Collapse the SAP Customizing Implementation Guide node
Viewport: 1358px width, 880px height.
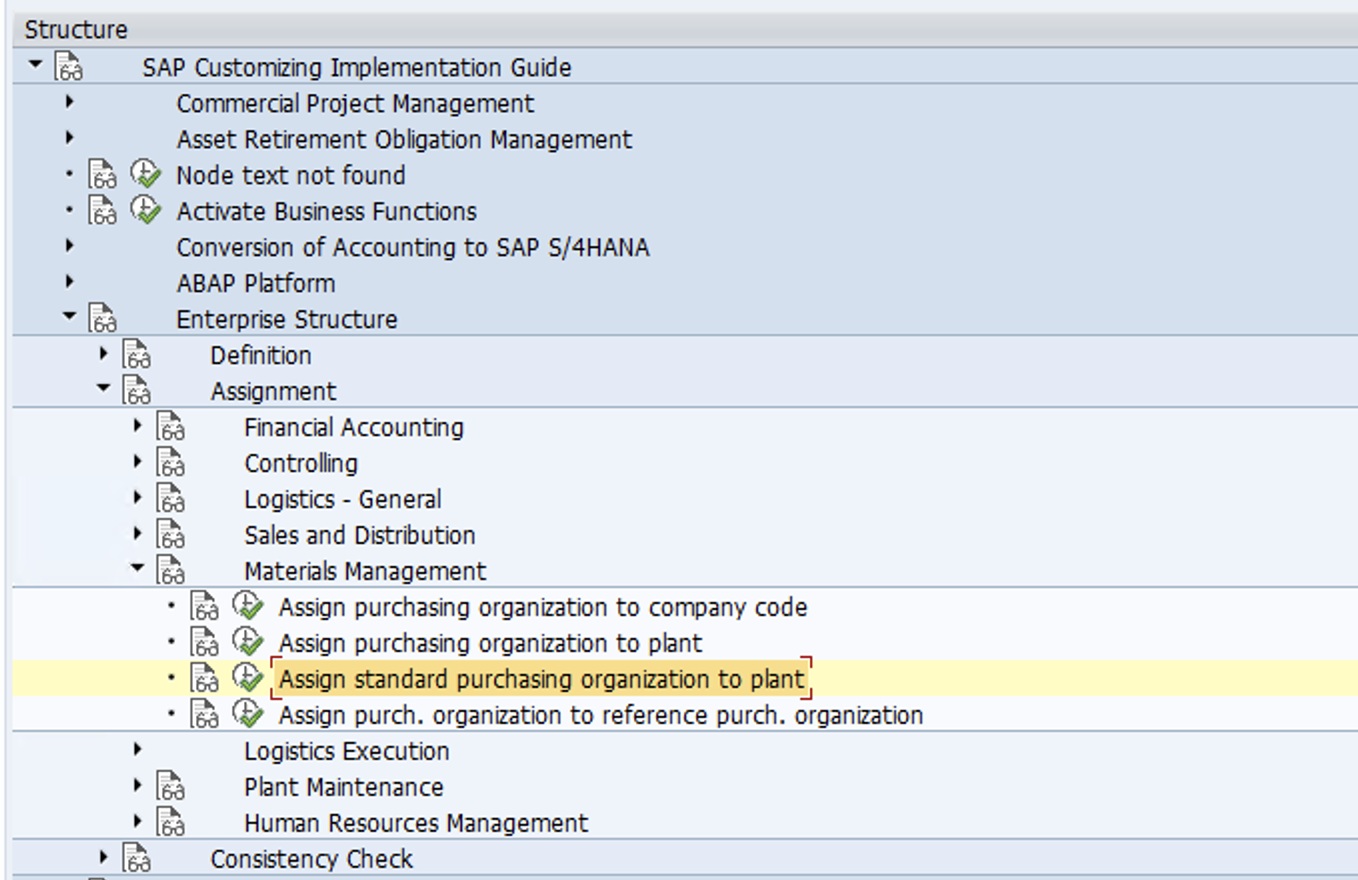point(36,65)
